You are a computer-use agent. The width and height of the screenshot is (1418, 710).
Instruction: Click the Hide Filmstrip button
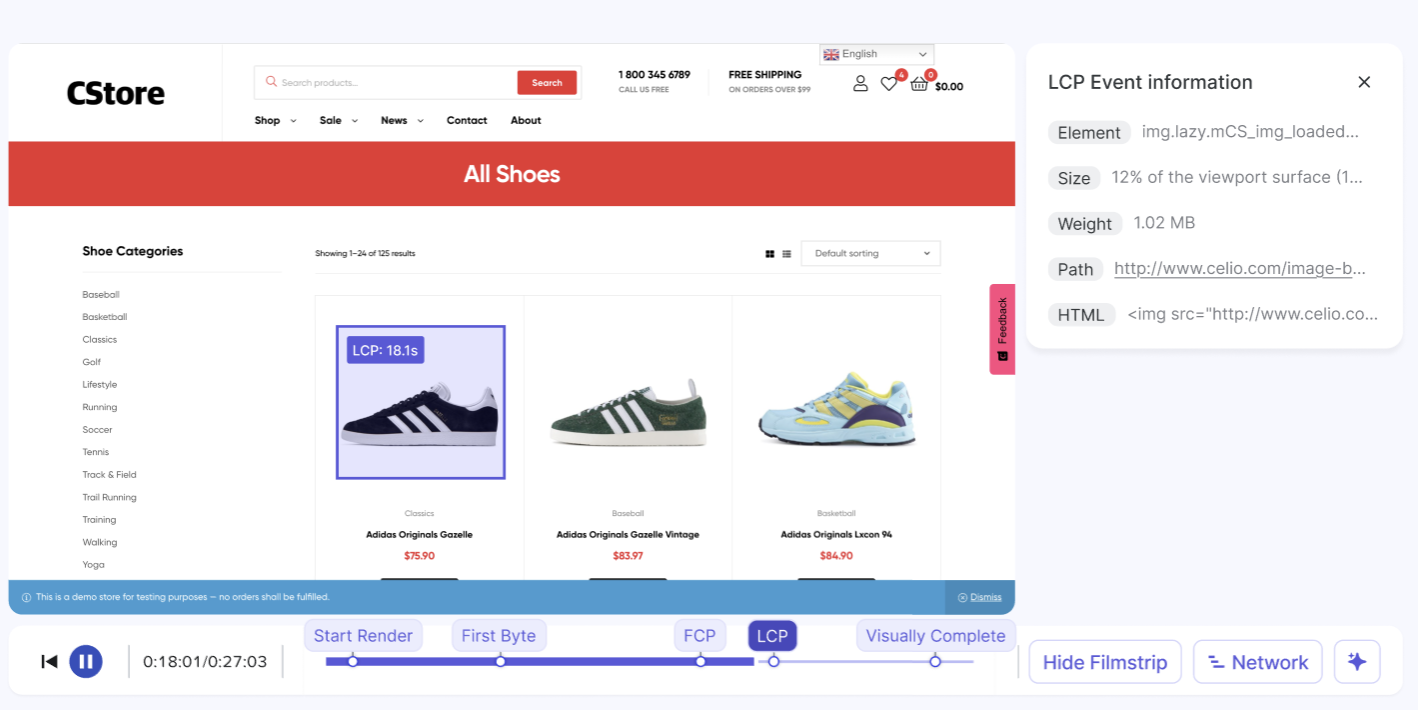pos(1105,662)
